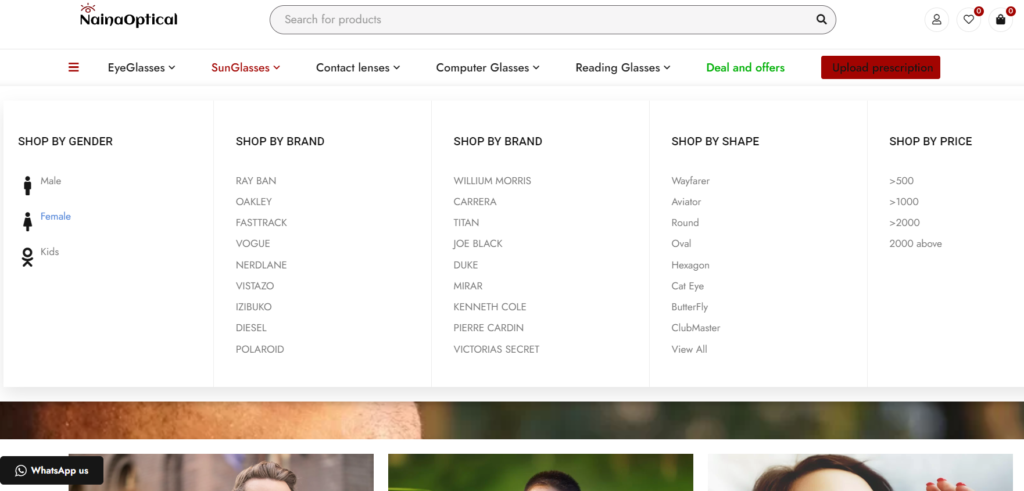Click the NainaOptical logo
This screenshot has width=1024, height=491.
pos(128,17)
